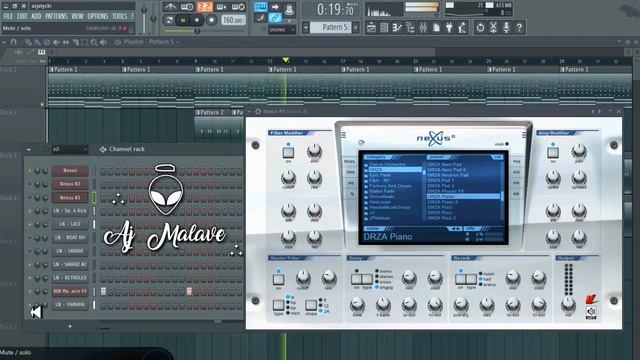Select pingpong delay mode in Nexus

tap(384, 287)
